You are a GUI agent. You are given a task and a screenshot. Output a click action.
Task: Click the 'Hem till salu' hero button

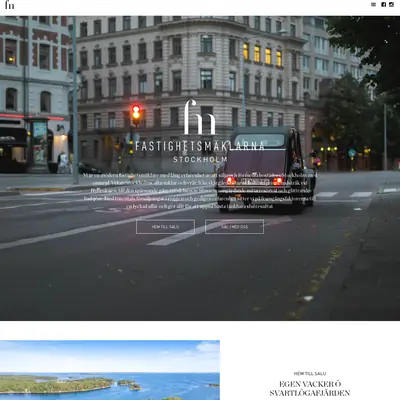tap(165, 227)
